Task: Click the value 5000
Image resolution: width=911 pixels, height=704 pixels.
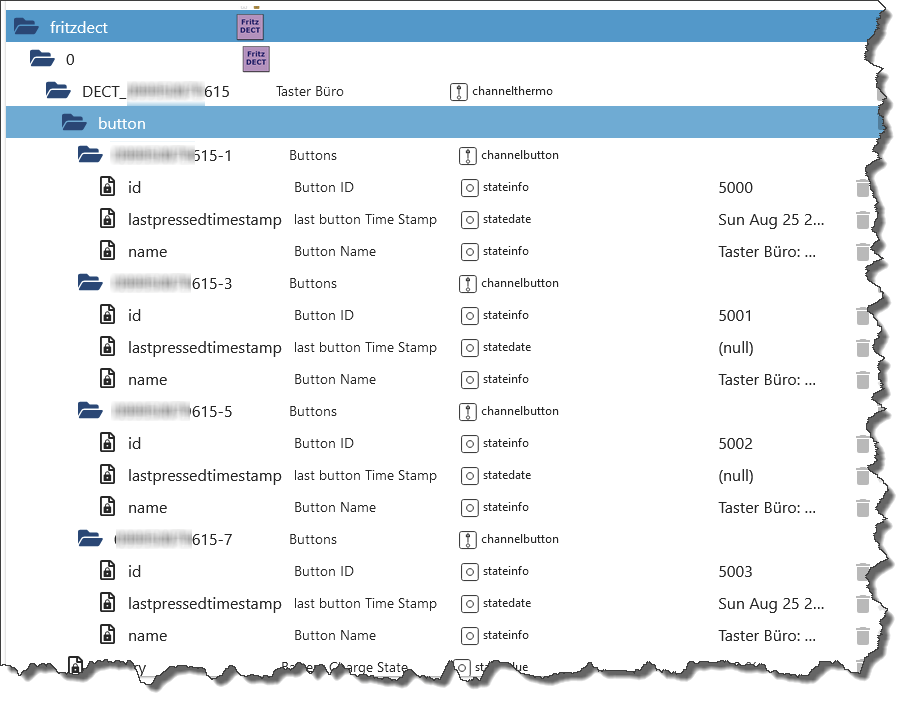Action: click(x=736, y=188)
